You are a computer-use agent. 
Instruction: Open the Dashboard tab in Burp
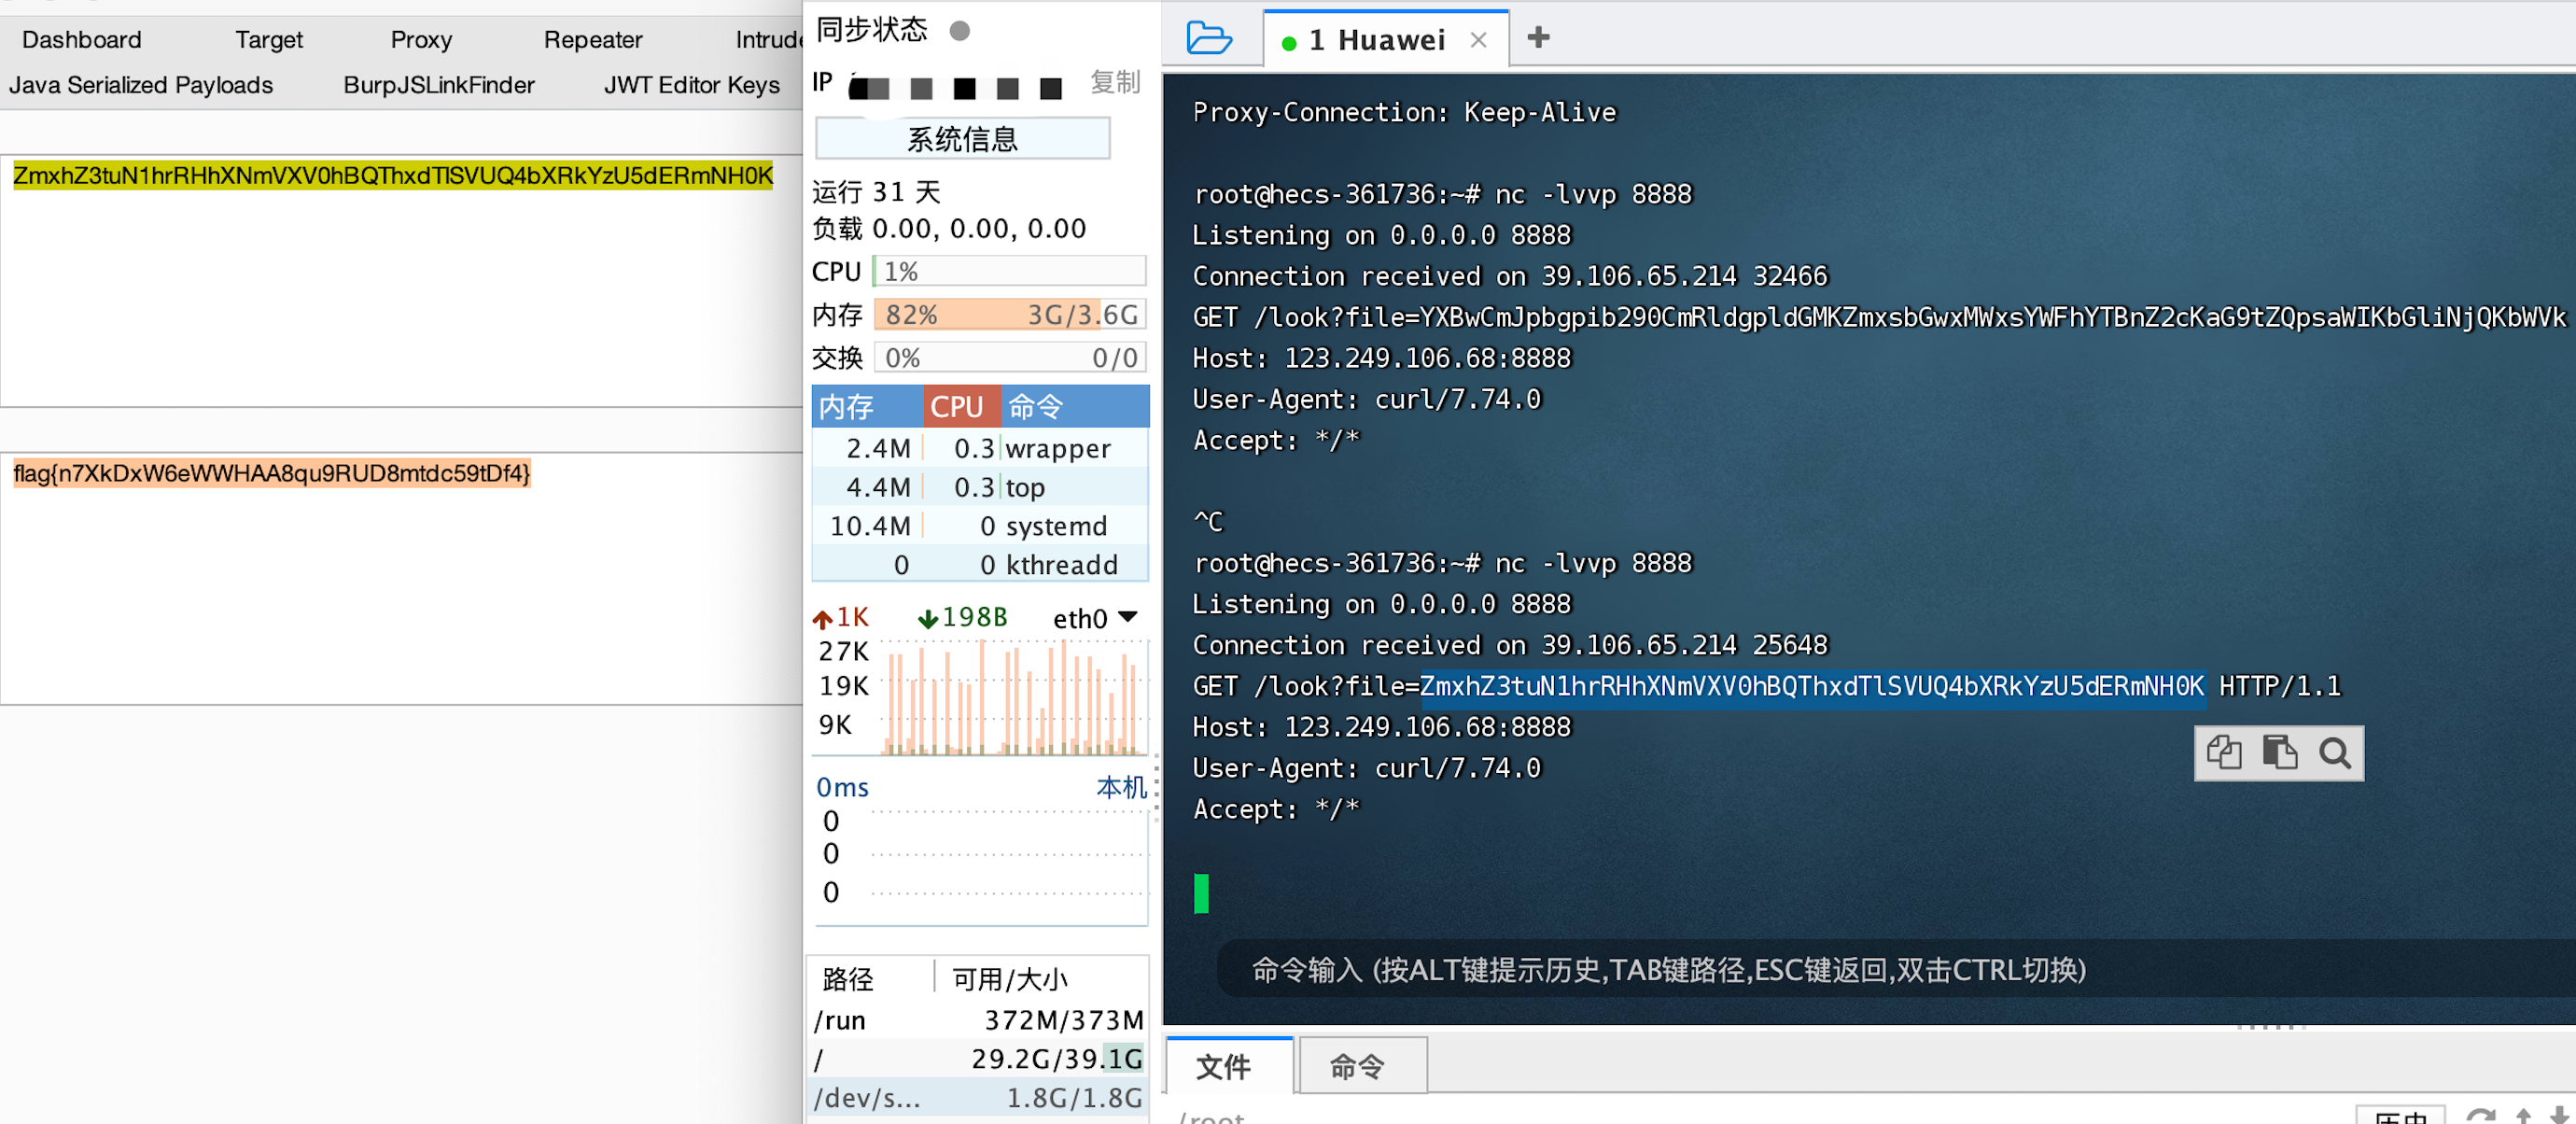point(82,40)
